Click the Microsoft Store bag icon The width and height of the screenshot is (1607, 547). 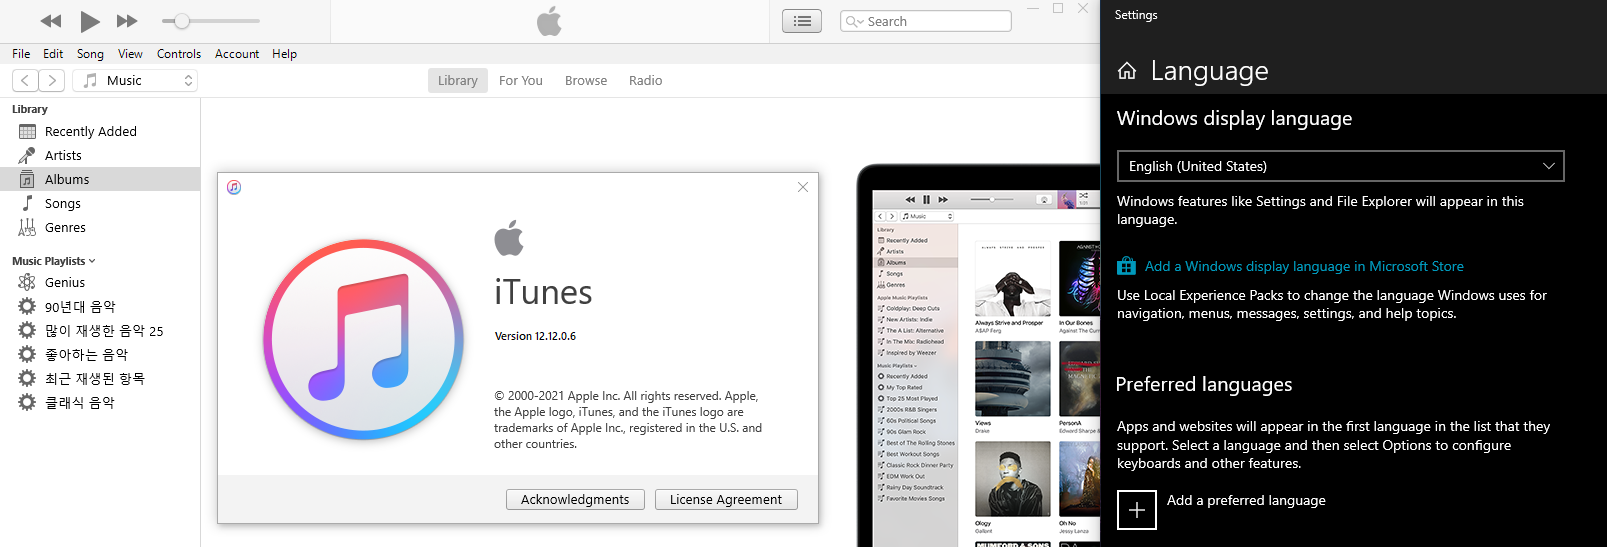coord(1127,266)
